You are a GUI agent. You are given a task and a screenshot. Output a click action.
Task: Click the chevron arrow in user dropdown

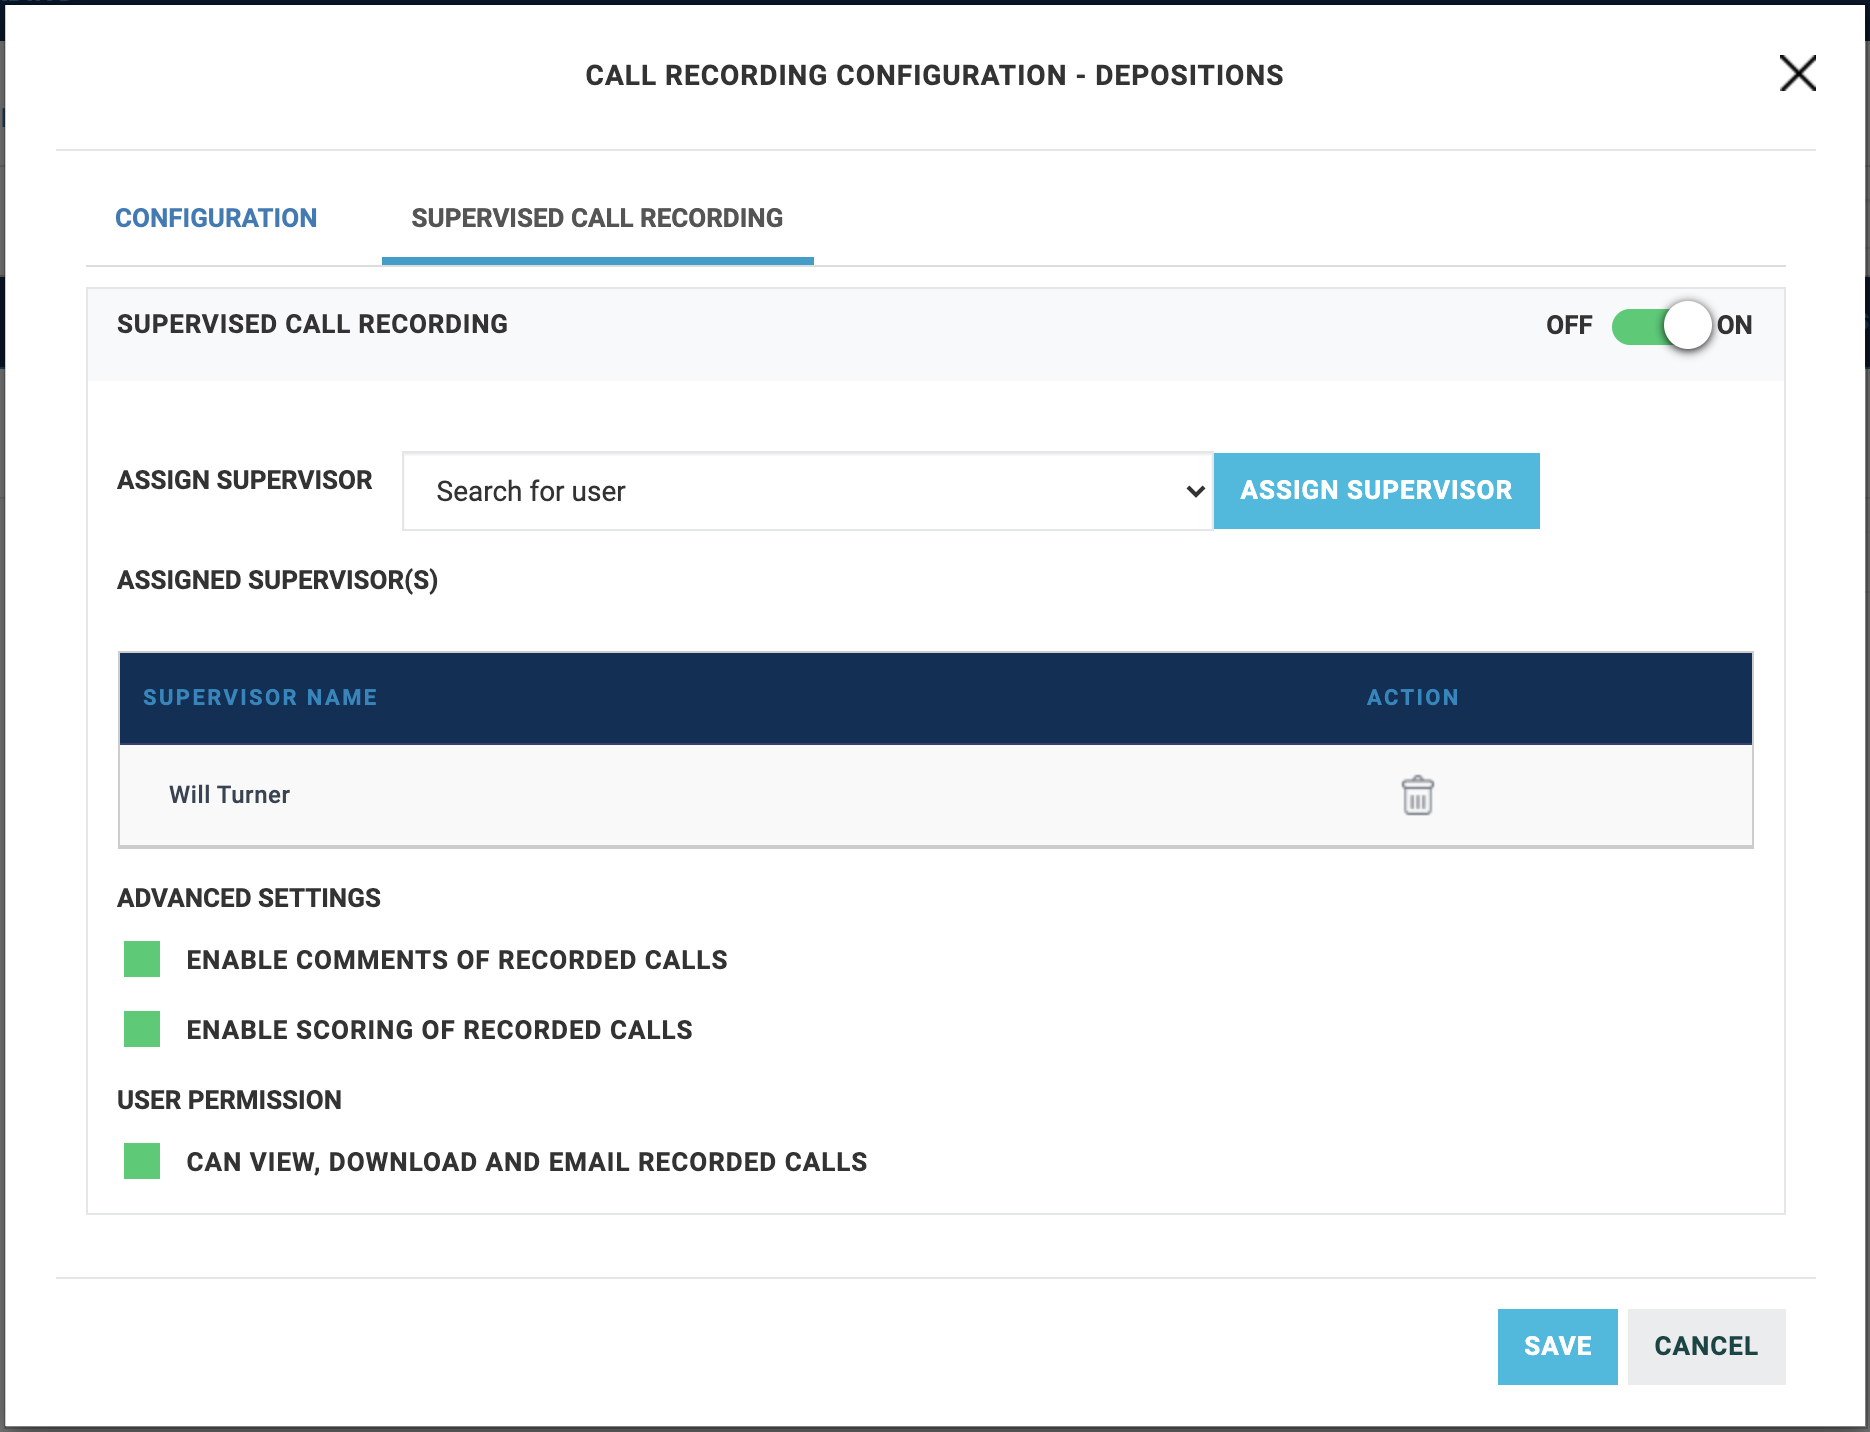coord(1194,491)
